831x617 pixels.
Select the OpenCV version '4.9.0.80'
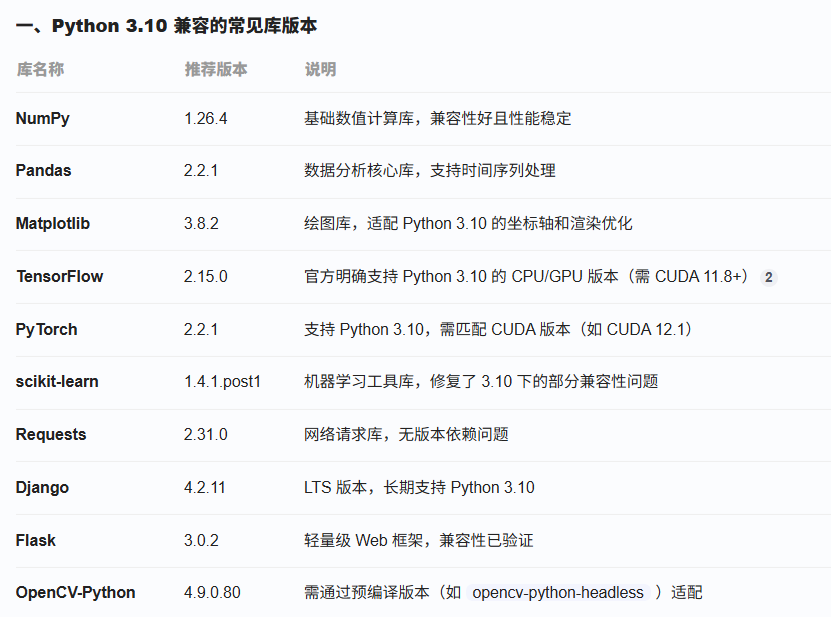pos(213,592)
